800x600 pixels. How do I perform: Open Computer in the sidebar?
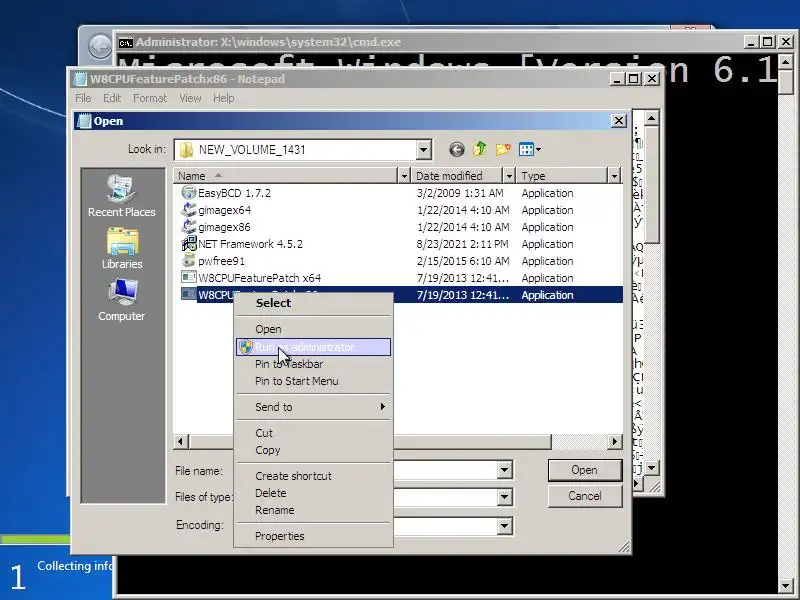(x=121, y=300)
